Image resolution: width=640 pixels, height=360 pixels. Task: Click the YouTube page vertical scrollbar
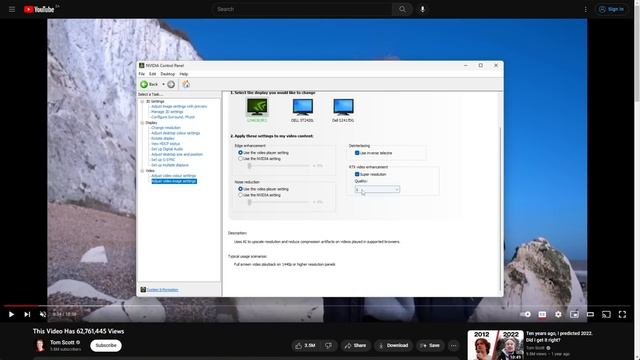[x=637, y=53]
